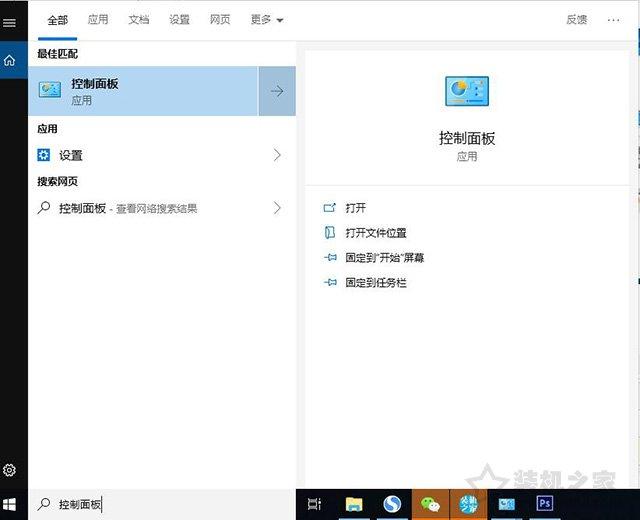This screenshot has height=520, width=640.
Task: Pin Control Panel via 固定到任务栏
Action: point(375,283)
